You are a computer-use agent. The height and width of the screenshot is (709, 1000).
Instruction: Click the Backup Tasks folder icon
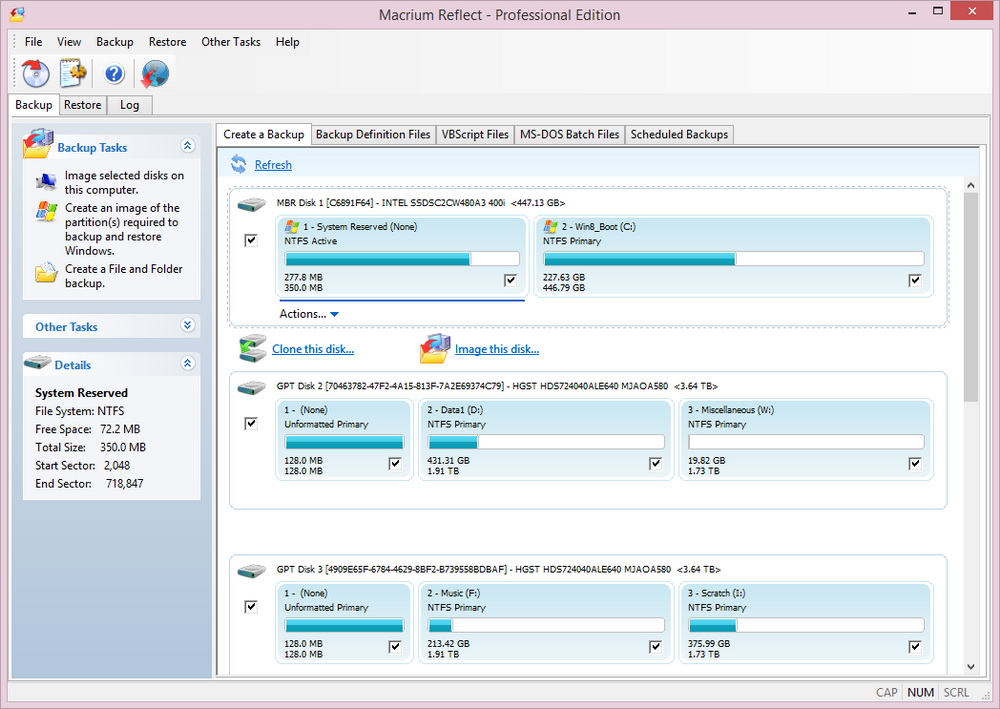(x=38, y=143)
